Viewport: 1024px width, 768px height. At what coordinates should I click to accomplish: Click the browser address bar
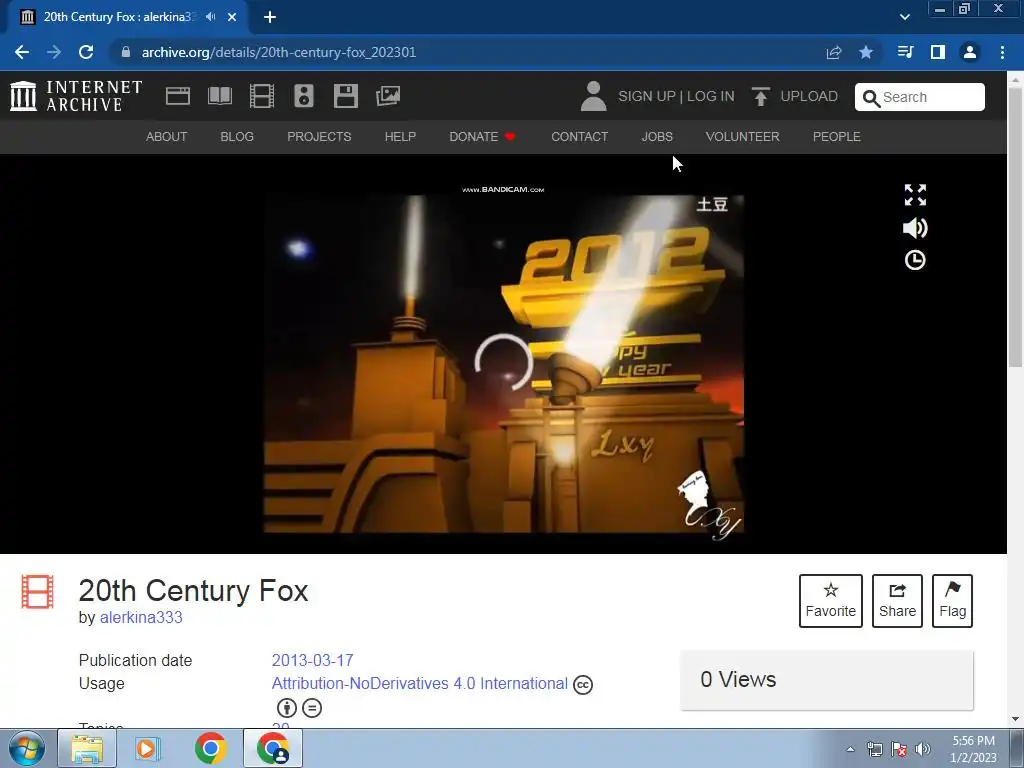point(470,52)
